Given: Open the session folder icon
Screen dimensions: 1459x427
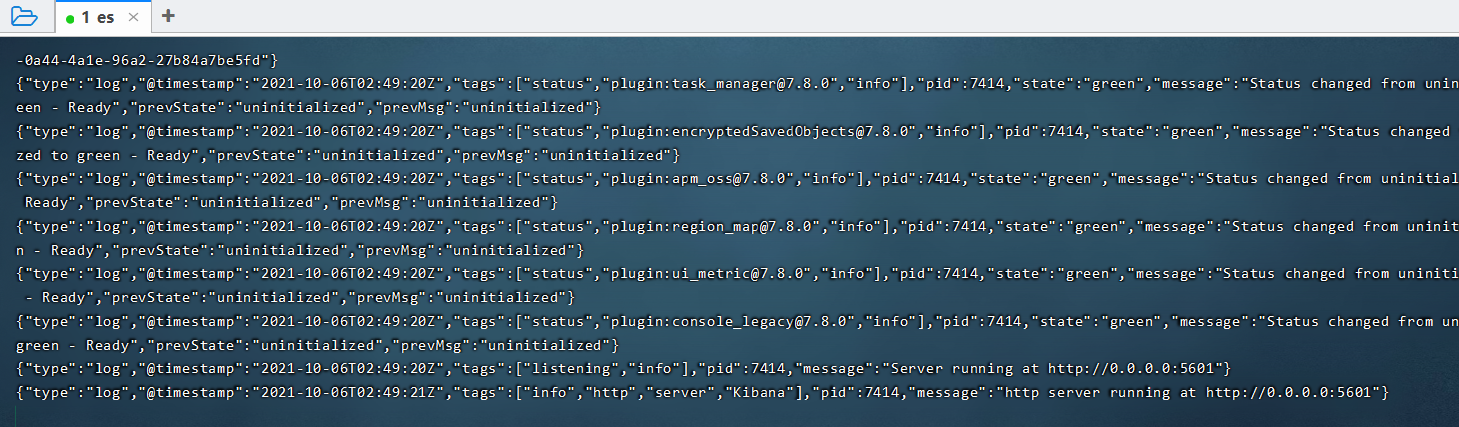Looking at the screenshot, I should pyautogui.click(x=23, y=16).
